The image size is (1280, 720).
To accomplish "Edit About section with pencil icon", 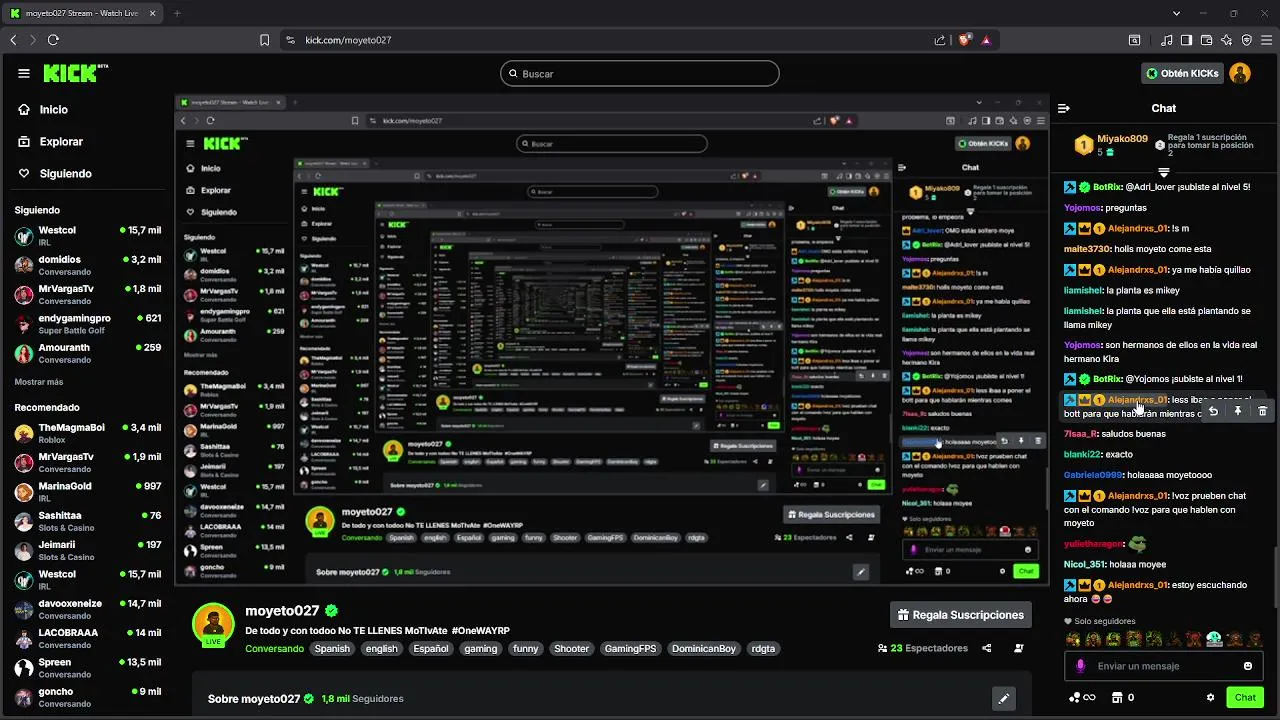I will [x=1004, y=698].
